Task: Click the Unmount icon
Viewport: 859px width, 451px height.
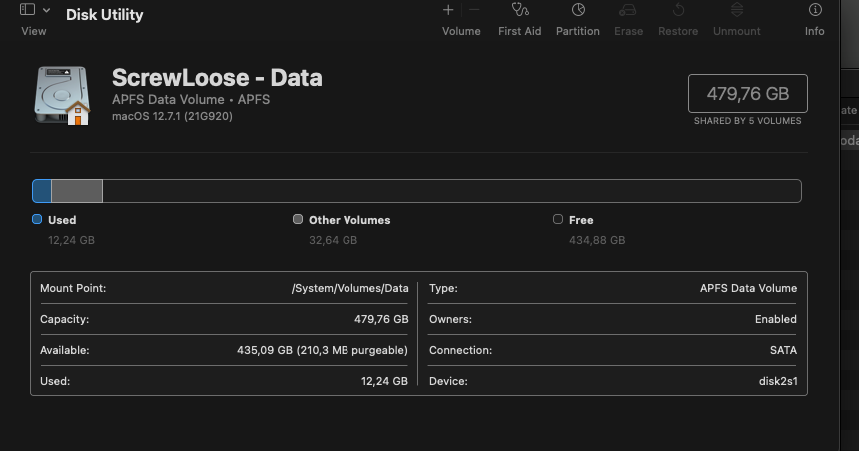Action: (737, 10)
